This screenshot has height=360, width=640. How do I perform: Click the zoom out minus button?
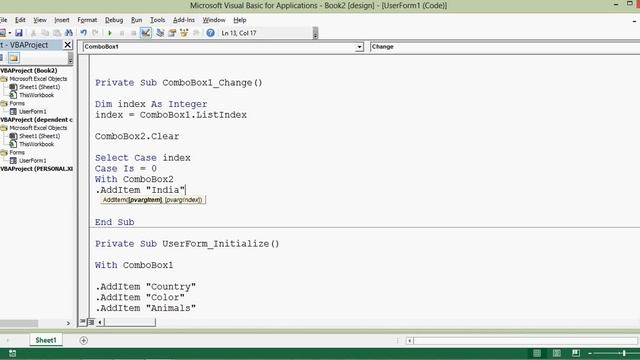[589, 353]
